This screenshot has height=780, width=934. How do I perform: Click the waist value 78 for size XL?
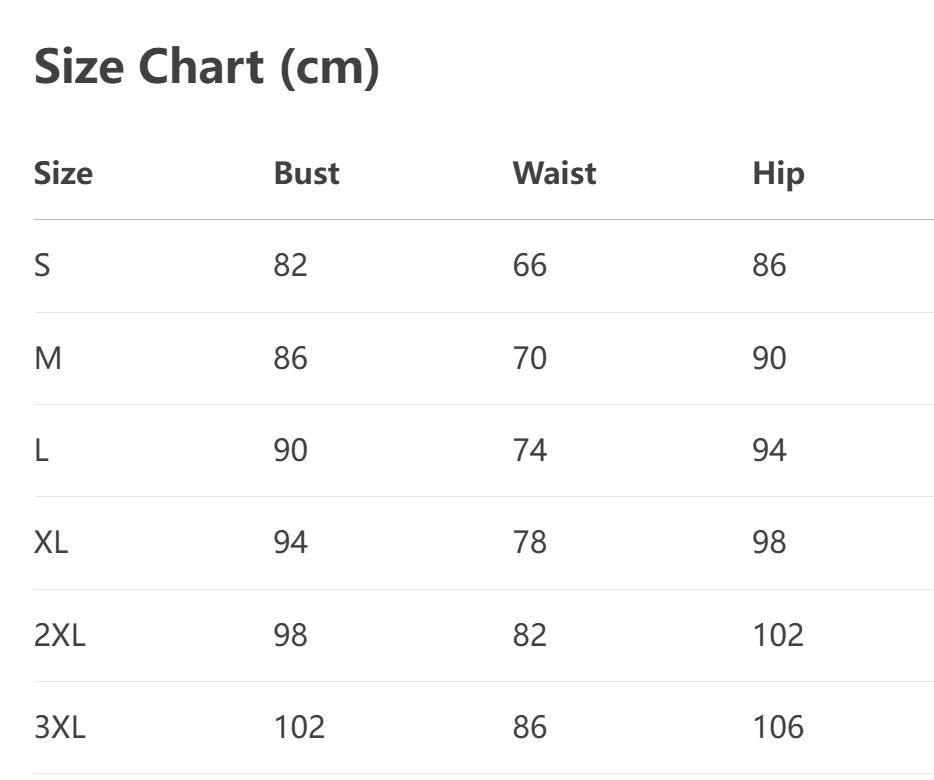pos(529,542)
